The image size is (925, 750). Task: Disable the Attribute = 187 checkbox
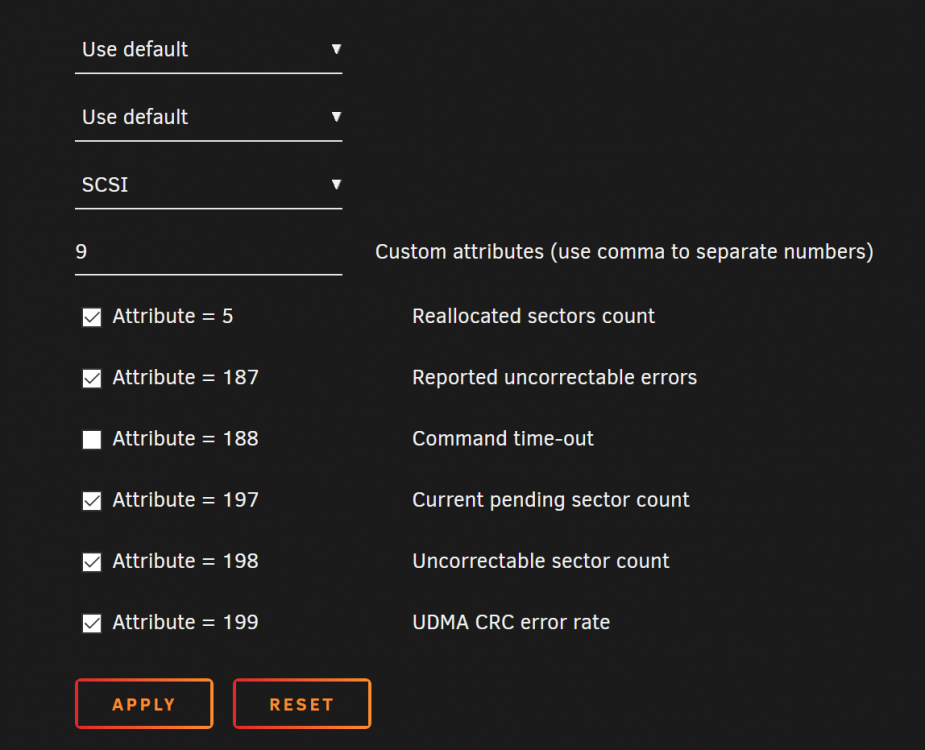(x=91, y=378)
